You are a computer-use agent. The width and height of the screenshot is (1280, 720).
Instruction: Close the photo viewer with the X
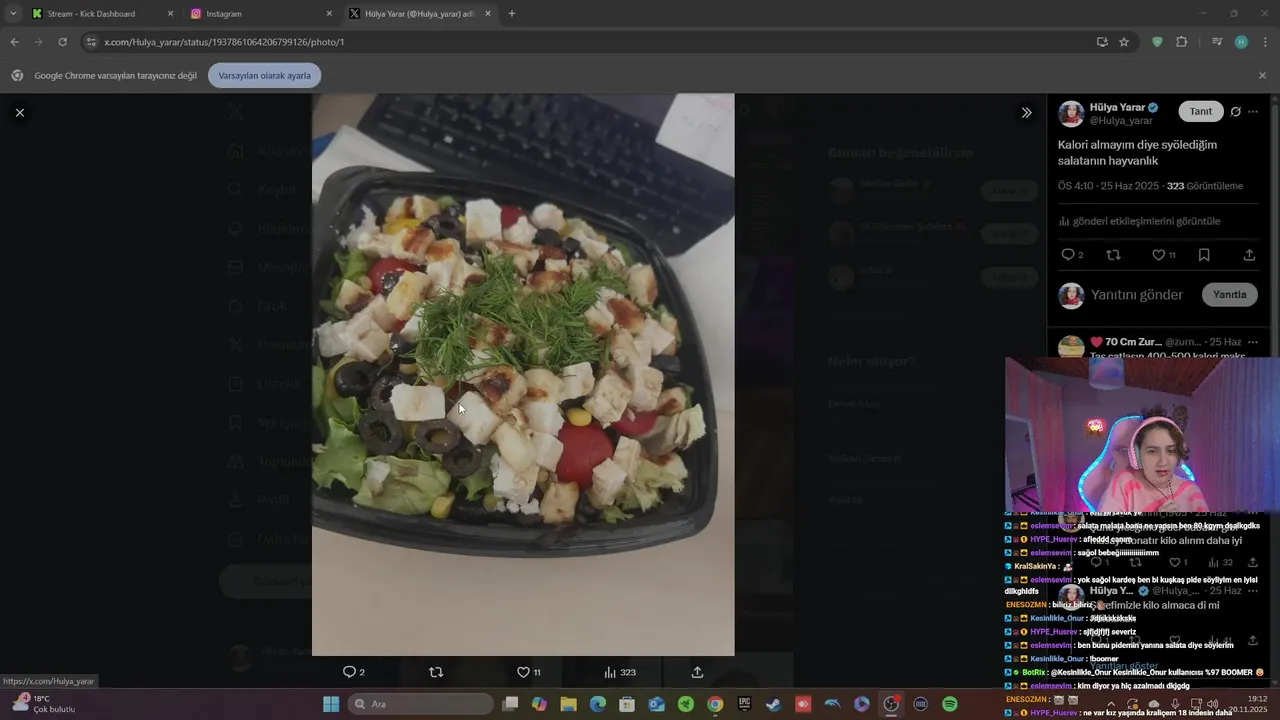[x=19, y=113]
